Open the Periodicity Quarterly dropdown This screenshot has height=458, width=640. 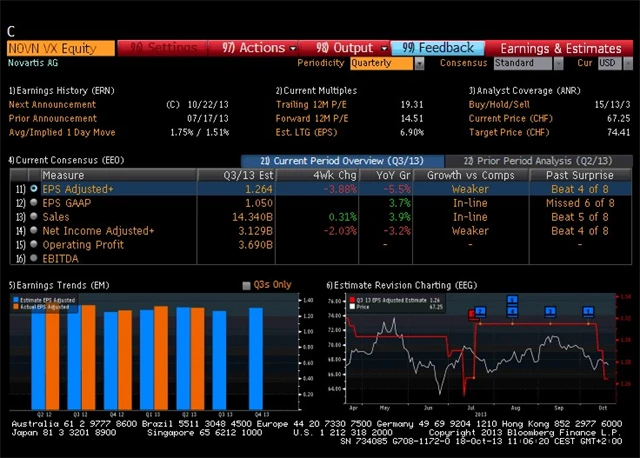(x=419, y=63)
